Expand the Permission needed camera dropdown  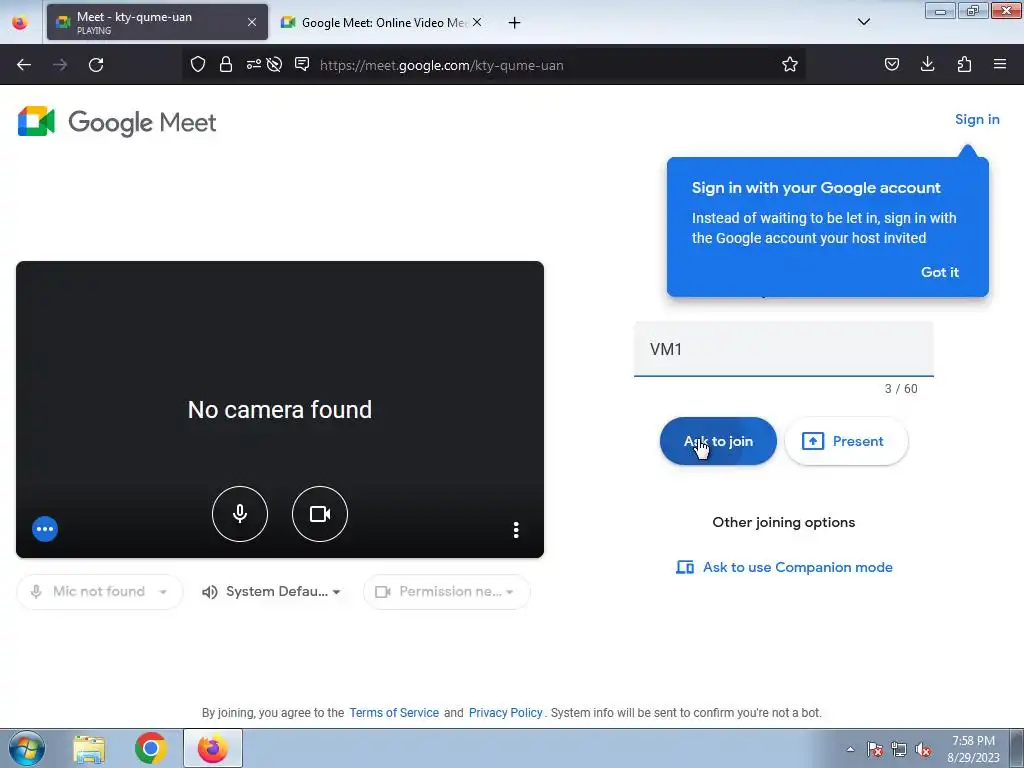(x=446, y=592)
